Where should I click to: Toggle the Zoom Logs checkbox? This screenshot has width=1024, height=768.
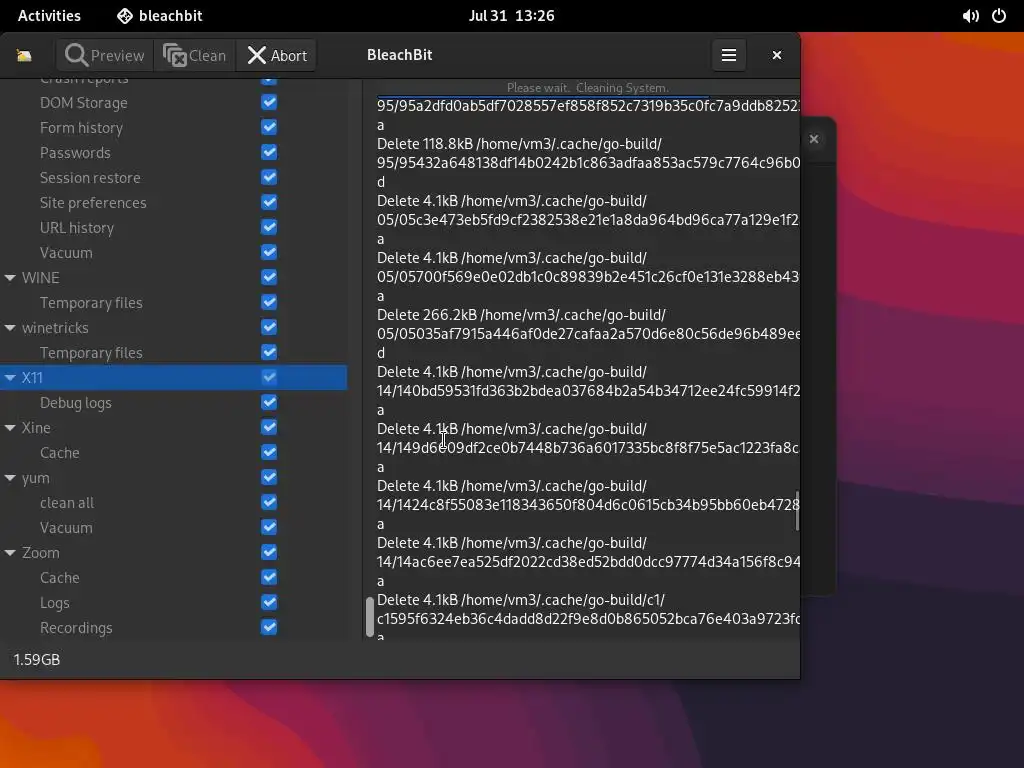269,602
